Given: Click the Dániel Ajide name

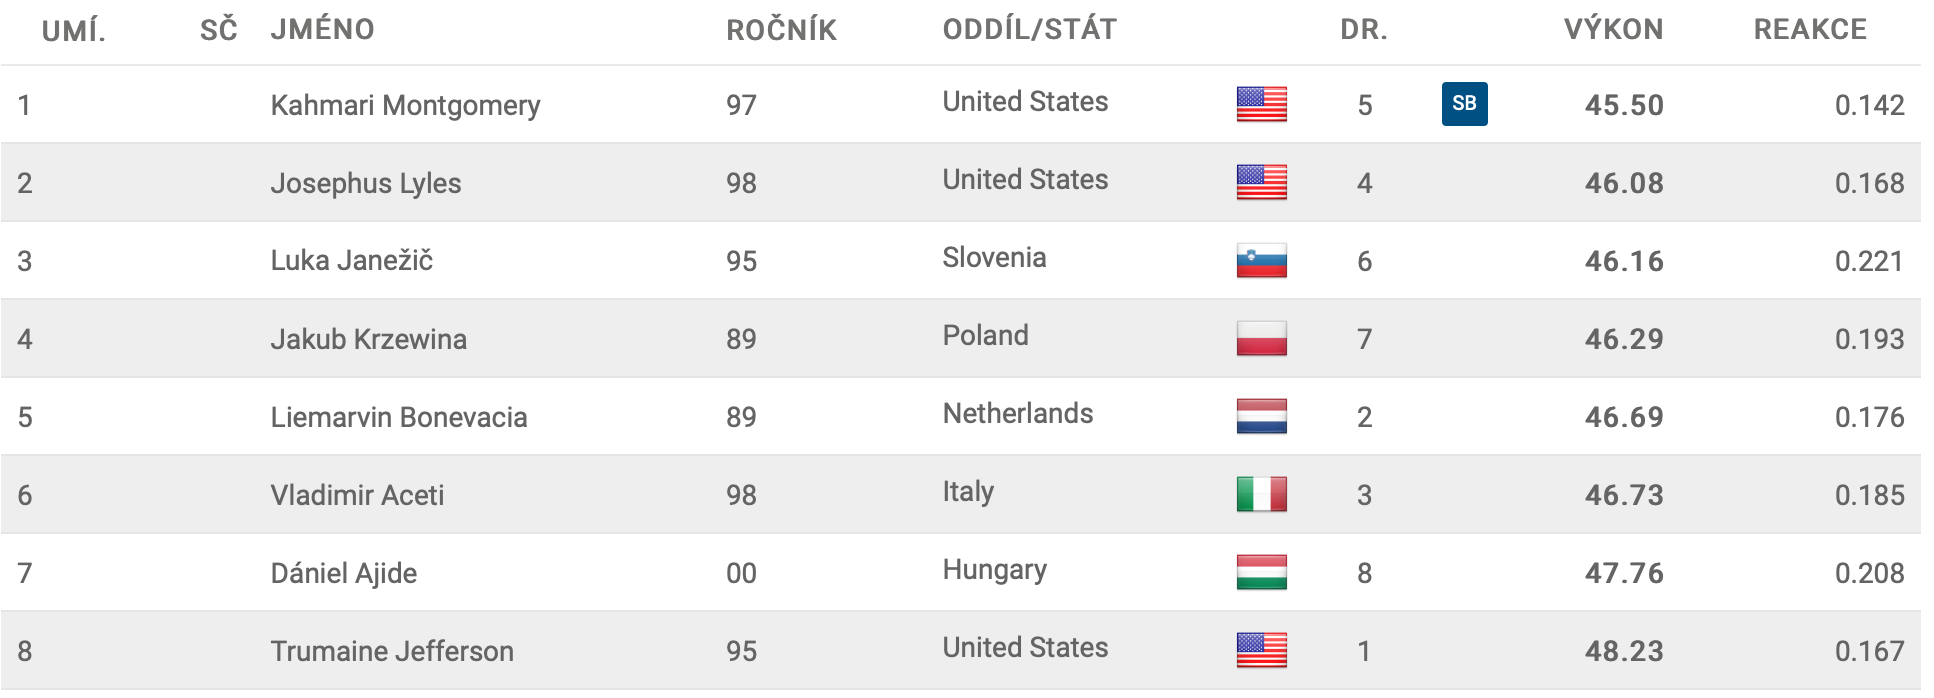Looking at the screenshot, I should pyautogui.click(x=343, y=573).
